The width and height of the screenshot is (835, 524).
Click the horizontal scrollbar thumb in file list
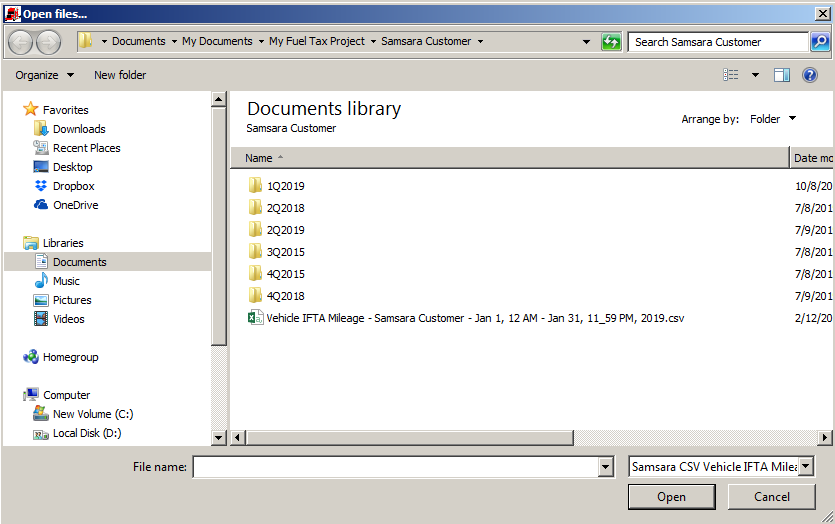(x=409, y=438)
